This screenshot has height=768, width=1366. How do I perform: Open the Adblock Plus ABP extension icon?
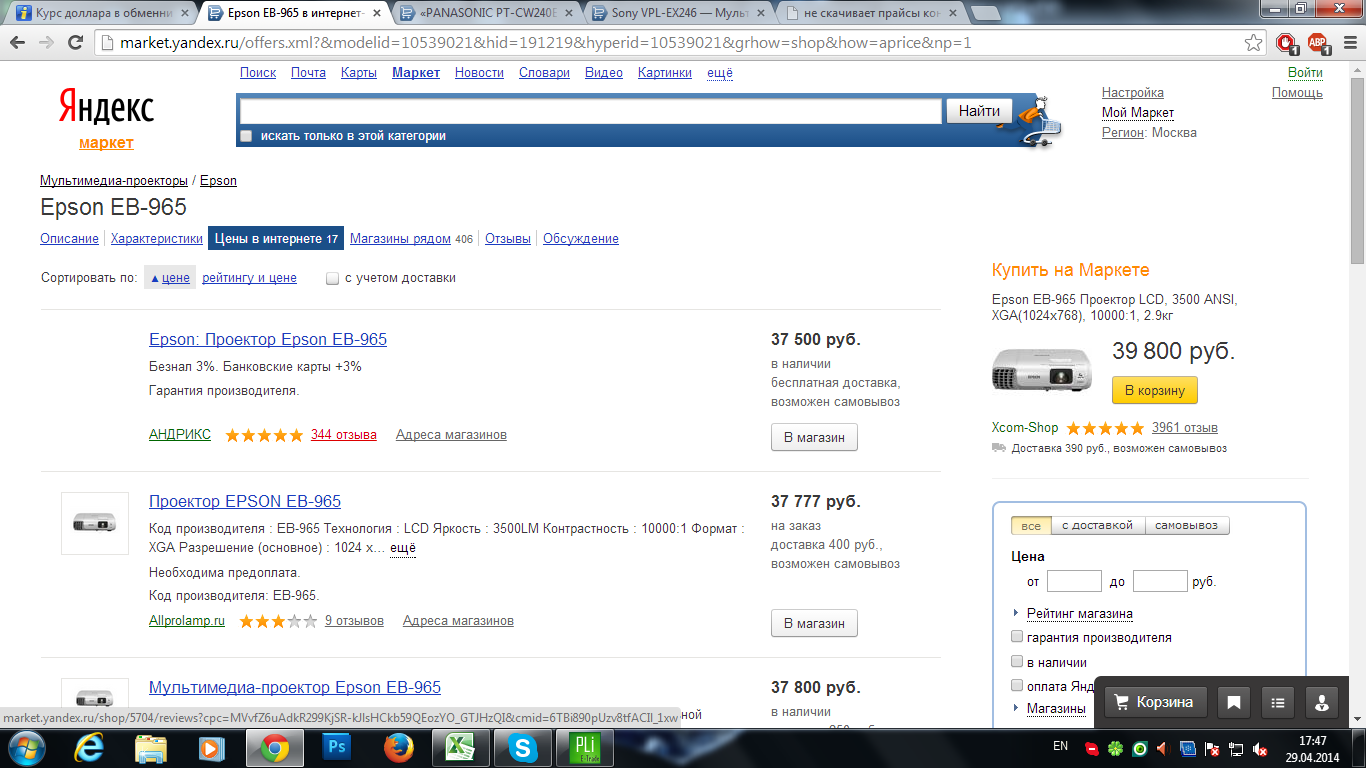pos(1318,43)
